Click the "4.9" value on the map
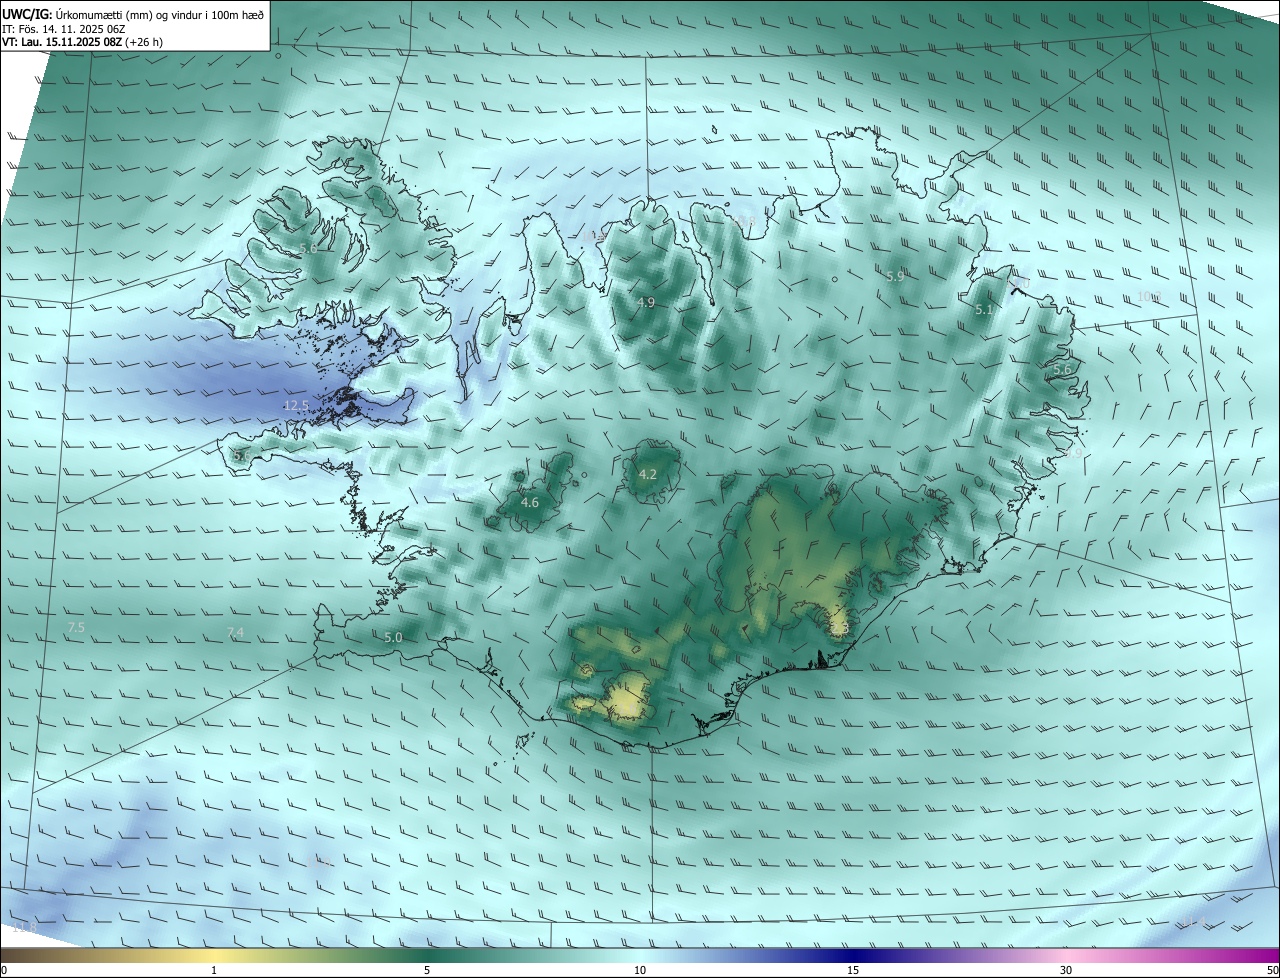Screen dimensions: 1280x978 coord(646,302)
